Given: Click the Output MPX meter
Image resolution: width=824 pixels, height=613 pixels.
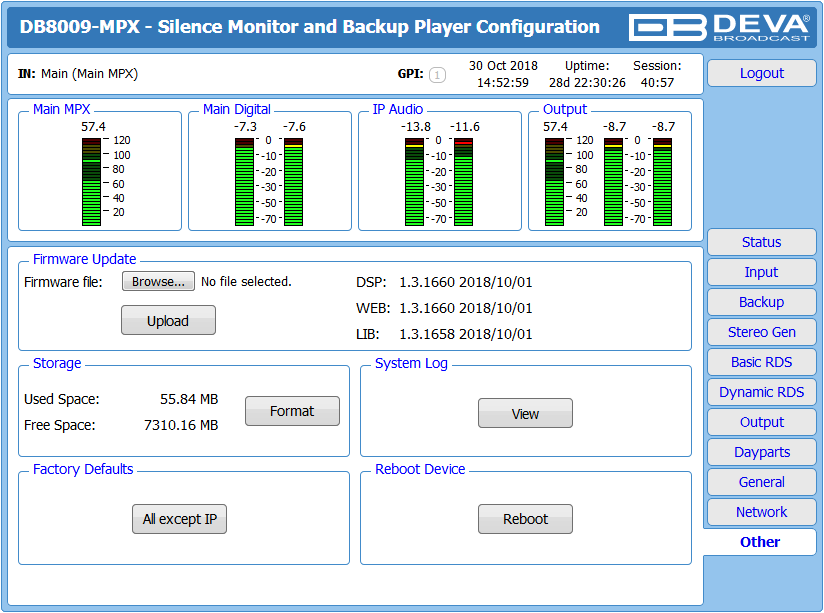Looking at the screenshot, I should (554, 182).
